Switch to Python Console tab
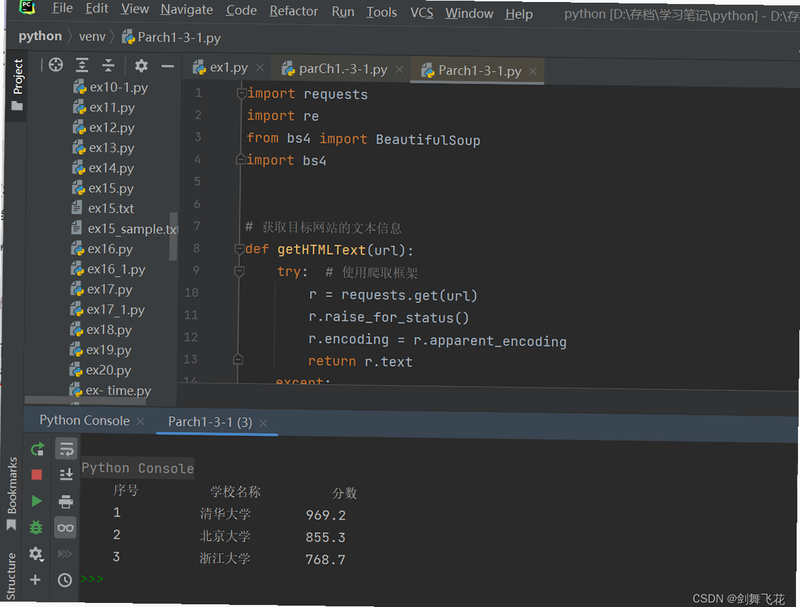The width and height of the screenshot is (800, 607). (x=84, y=420)
